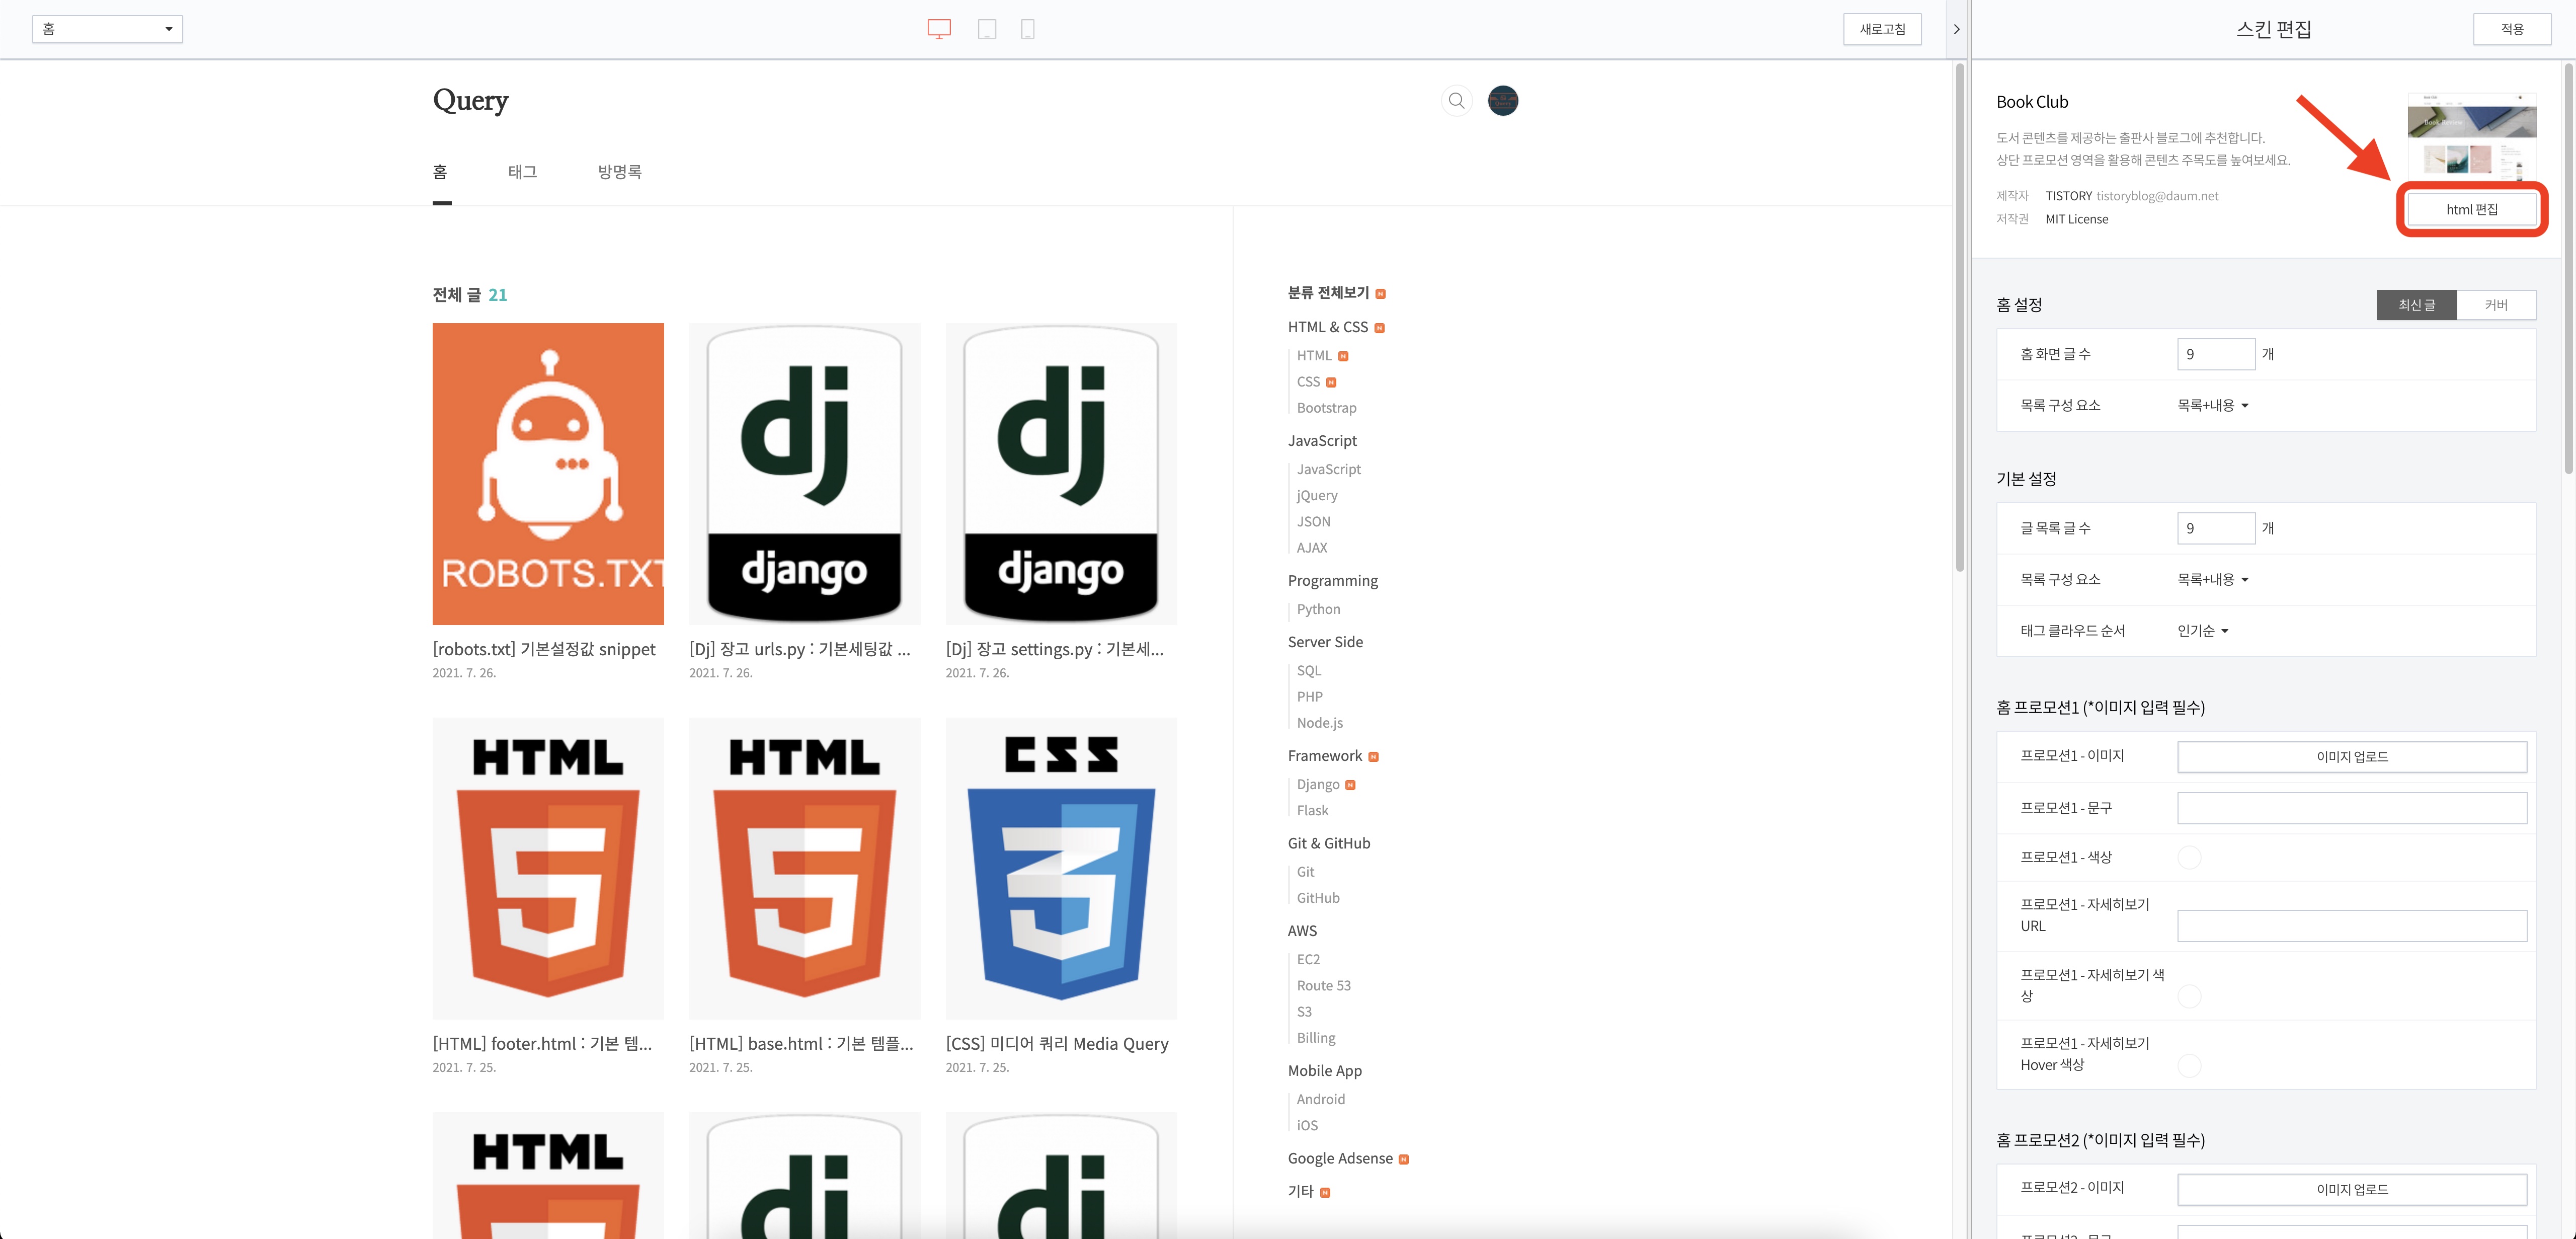Viewport: 2576px width, 1239px height.
Task: Select the tablet preview icon
Action: point(986,29)
